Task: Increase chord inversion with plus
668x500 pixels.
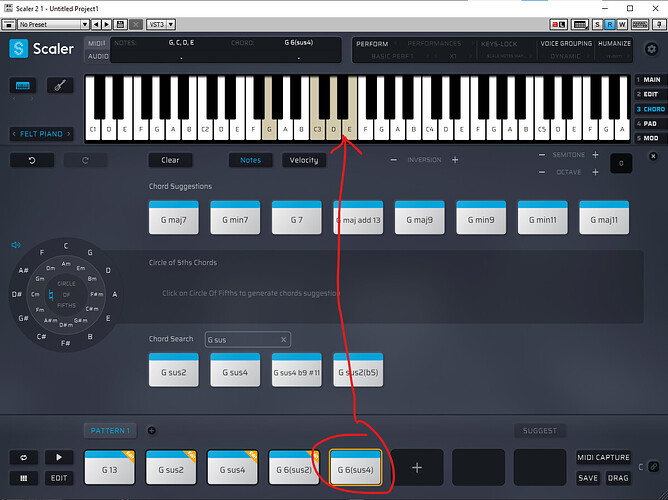Action: click(x=455, y=160)
